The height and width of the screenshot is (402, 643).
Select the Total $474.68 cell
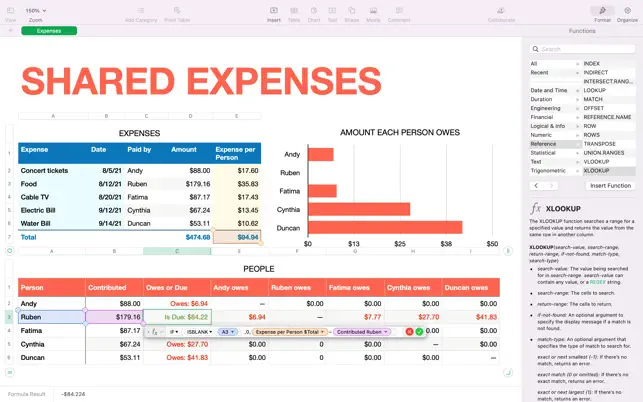pyautogui.click(x=190, y=237)
